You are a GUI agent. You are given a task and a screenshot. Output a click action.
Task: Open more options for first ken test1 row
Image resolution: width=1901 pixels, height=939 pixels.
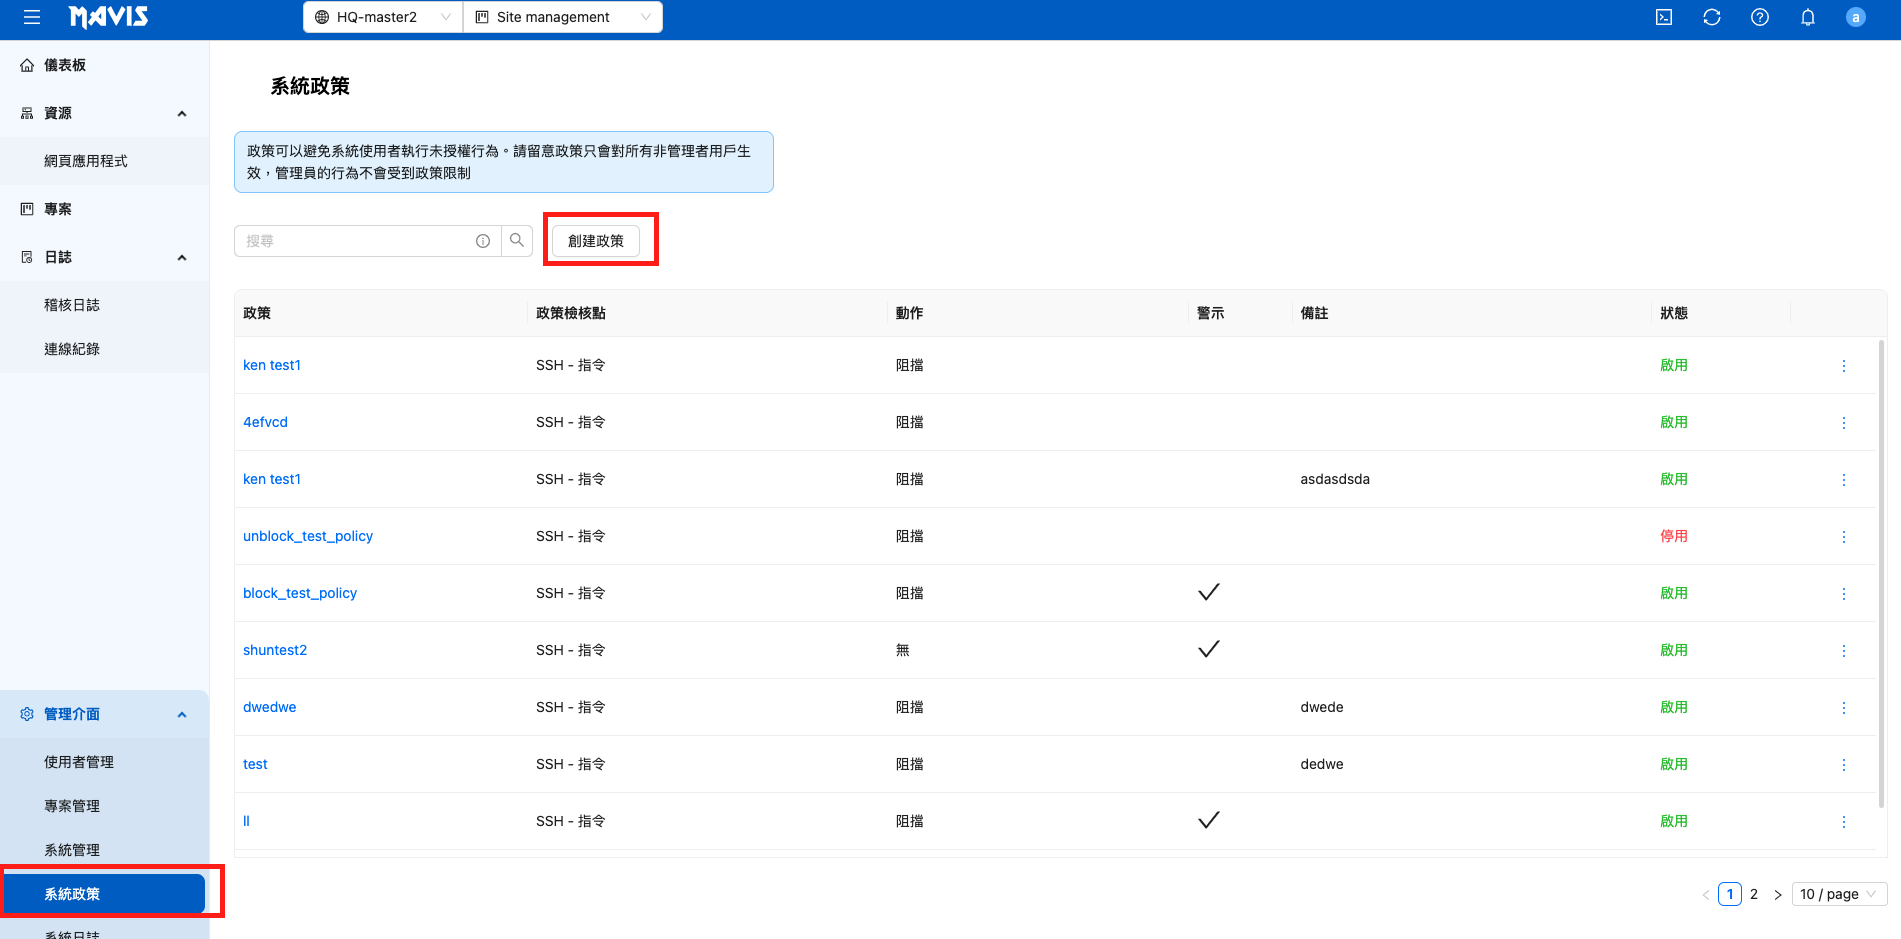click(x=1844, y=366)
